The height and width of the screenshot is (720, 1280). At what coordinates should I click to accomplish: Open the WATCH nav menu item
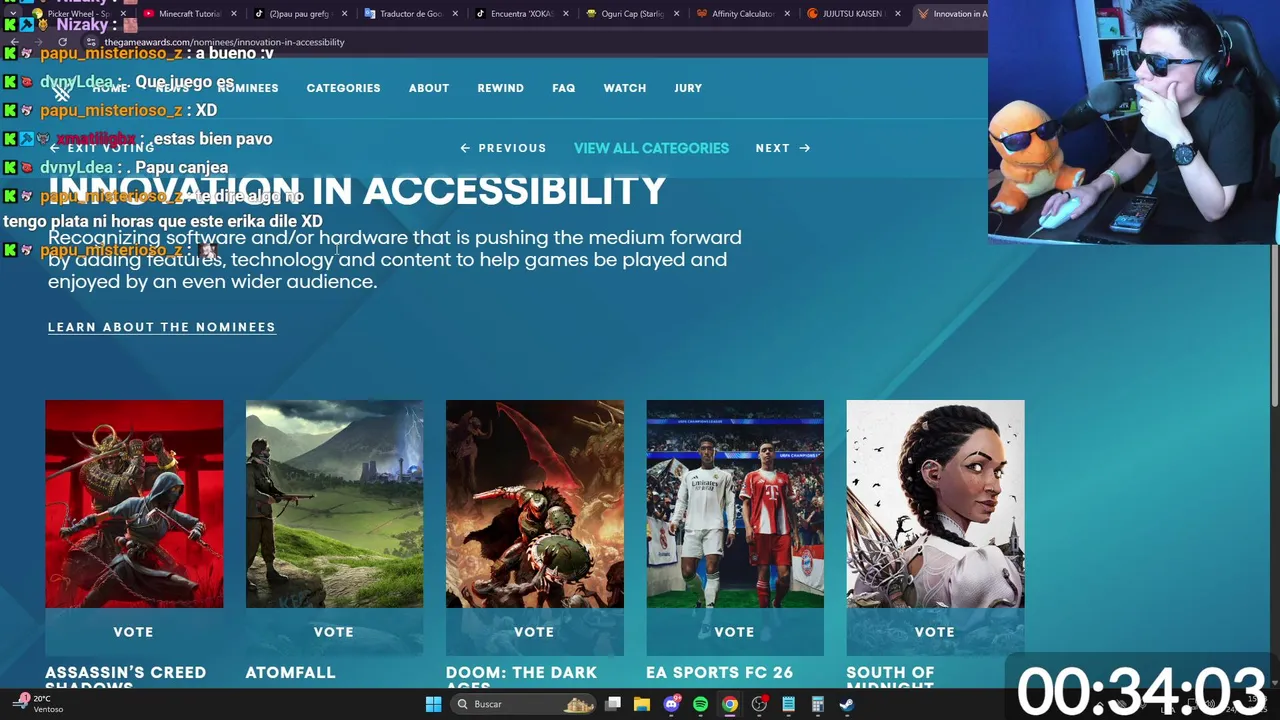tap(624, 88)
